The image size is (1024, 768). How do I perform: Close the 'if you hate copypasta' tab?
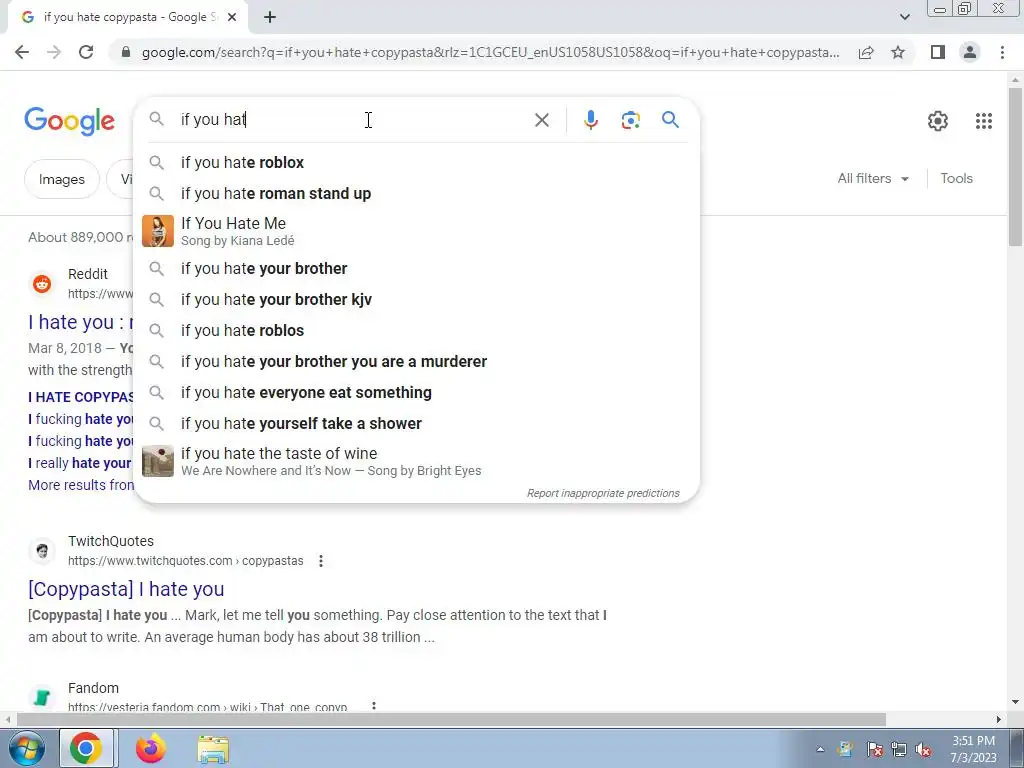point(232,17)
